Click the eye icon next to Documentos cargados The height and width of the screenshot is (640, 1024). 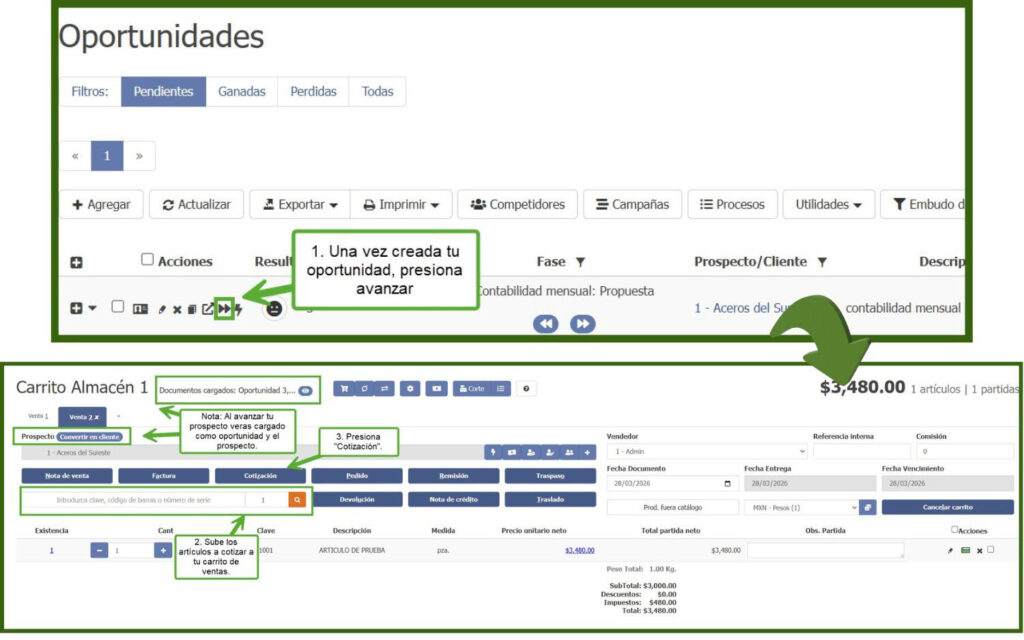pos(305,390)
